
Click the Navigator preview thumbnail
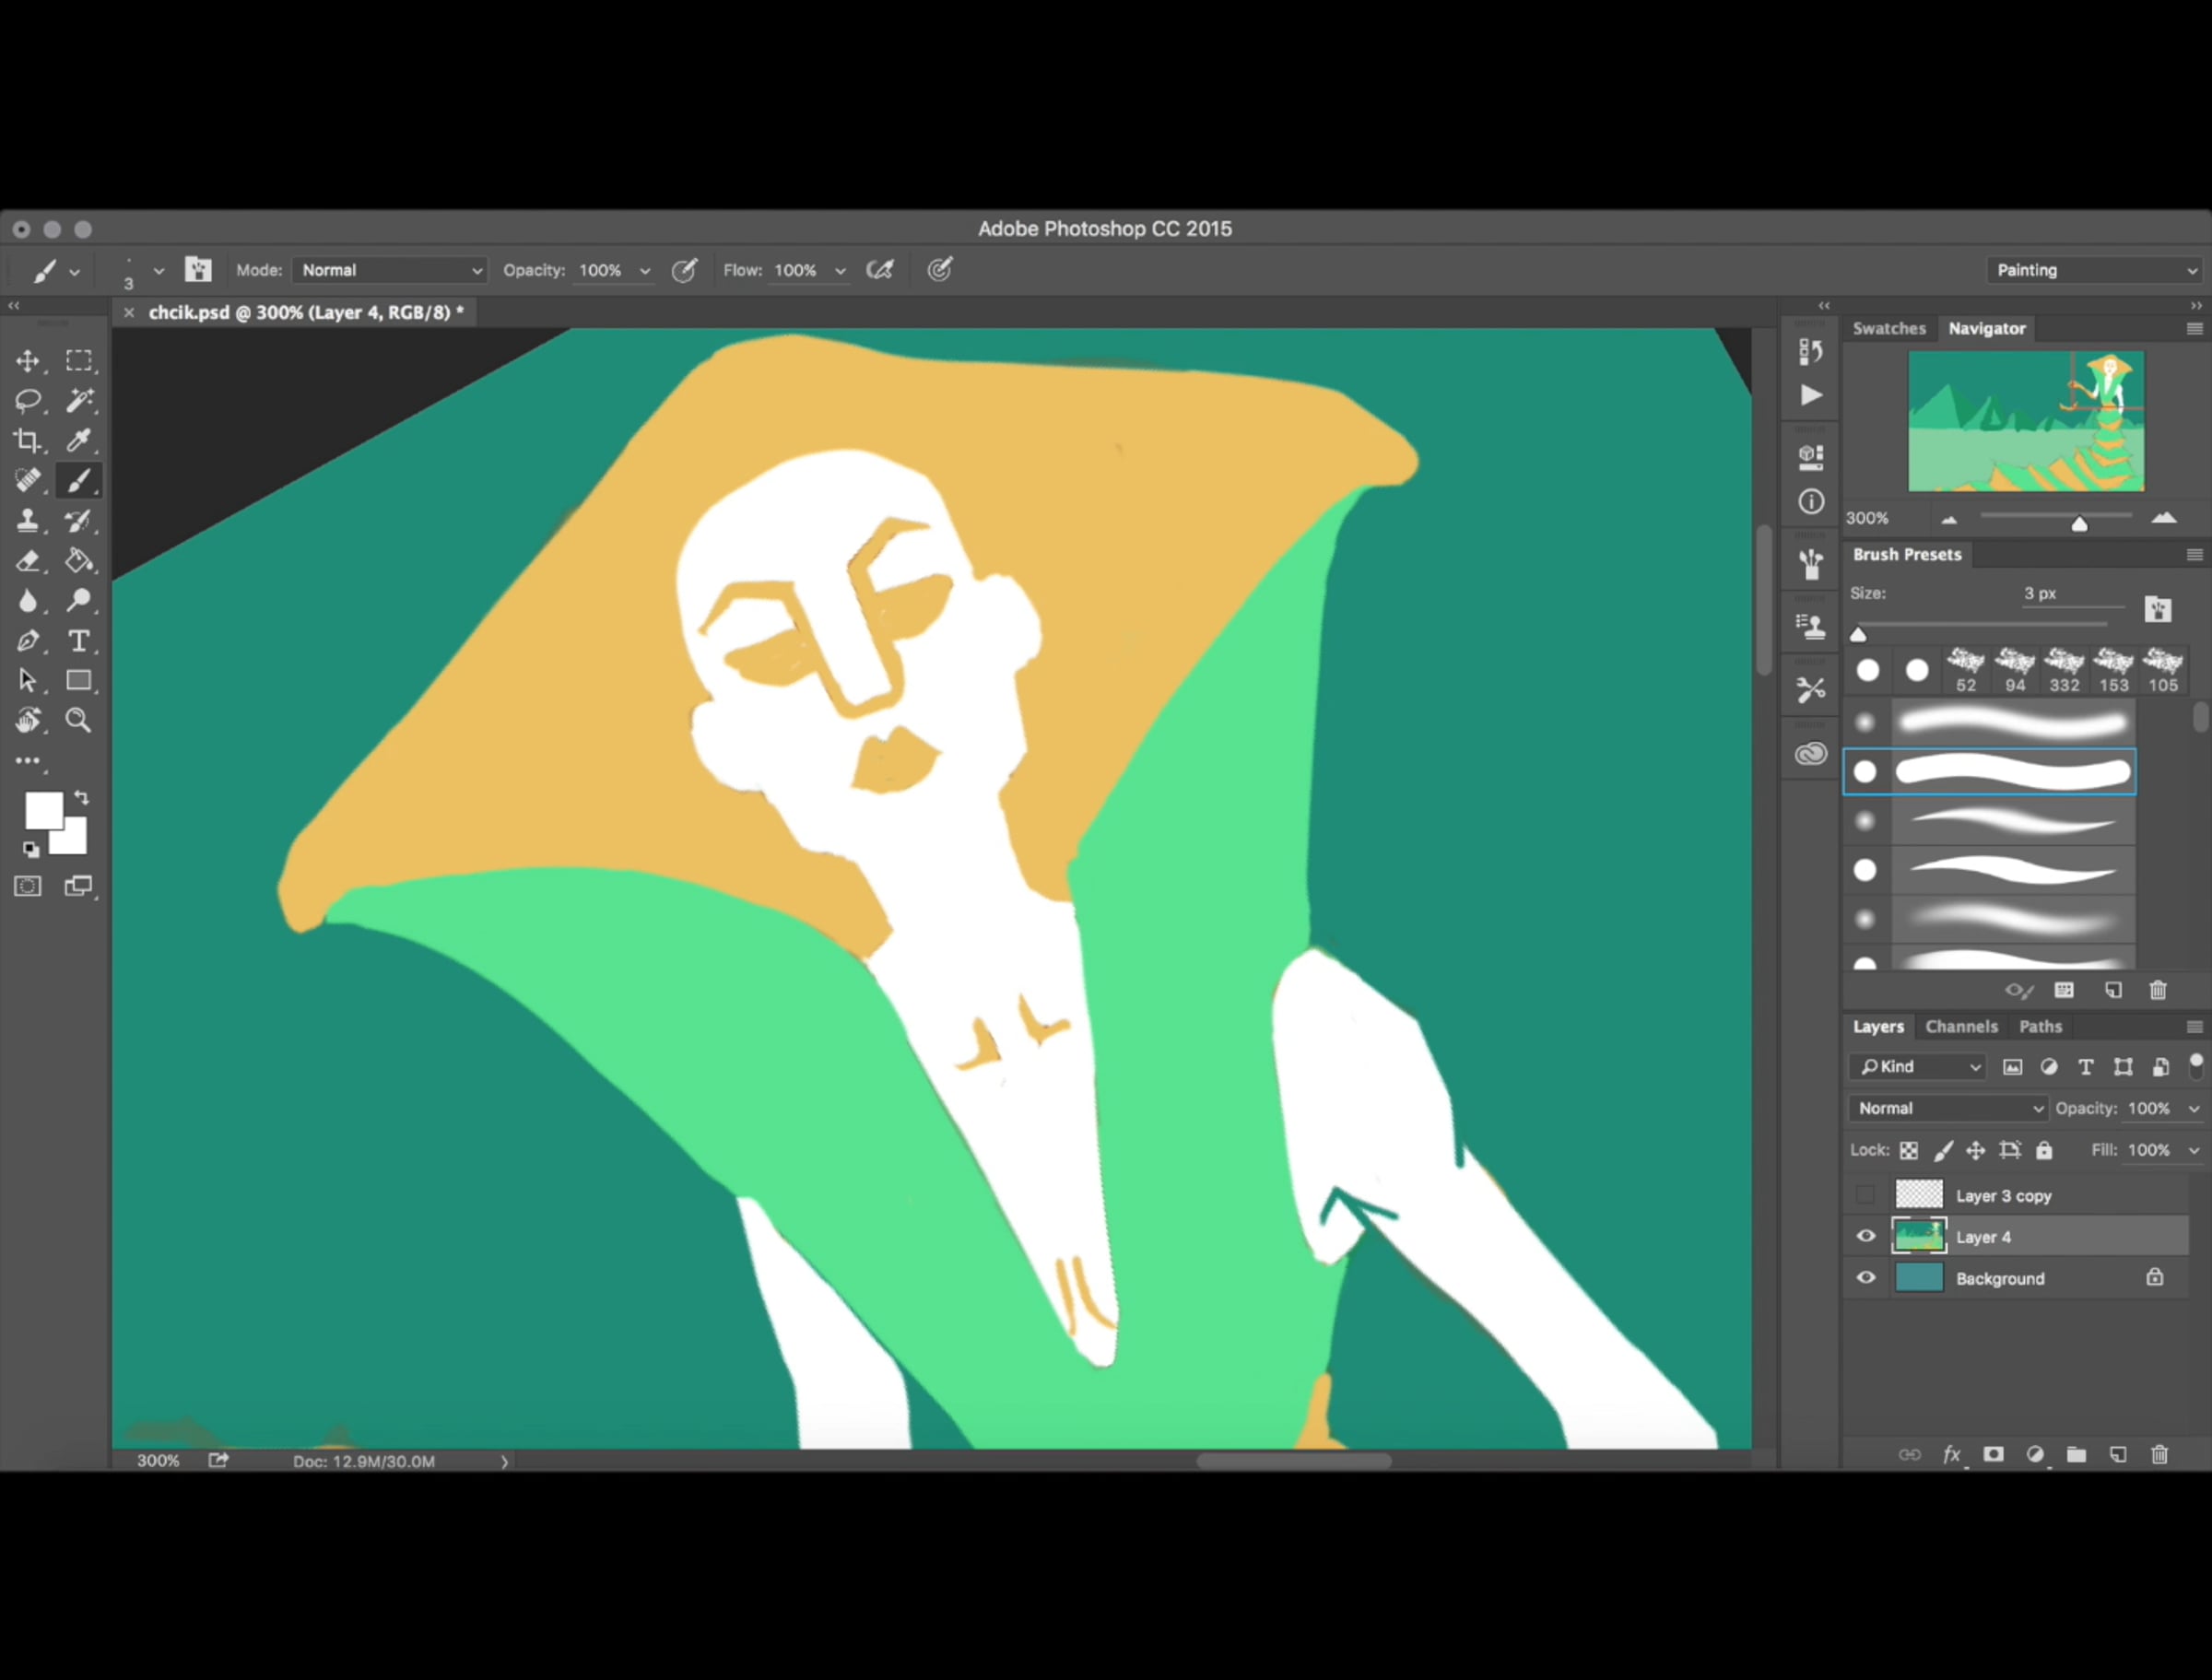click(2026, 421)
